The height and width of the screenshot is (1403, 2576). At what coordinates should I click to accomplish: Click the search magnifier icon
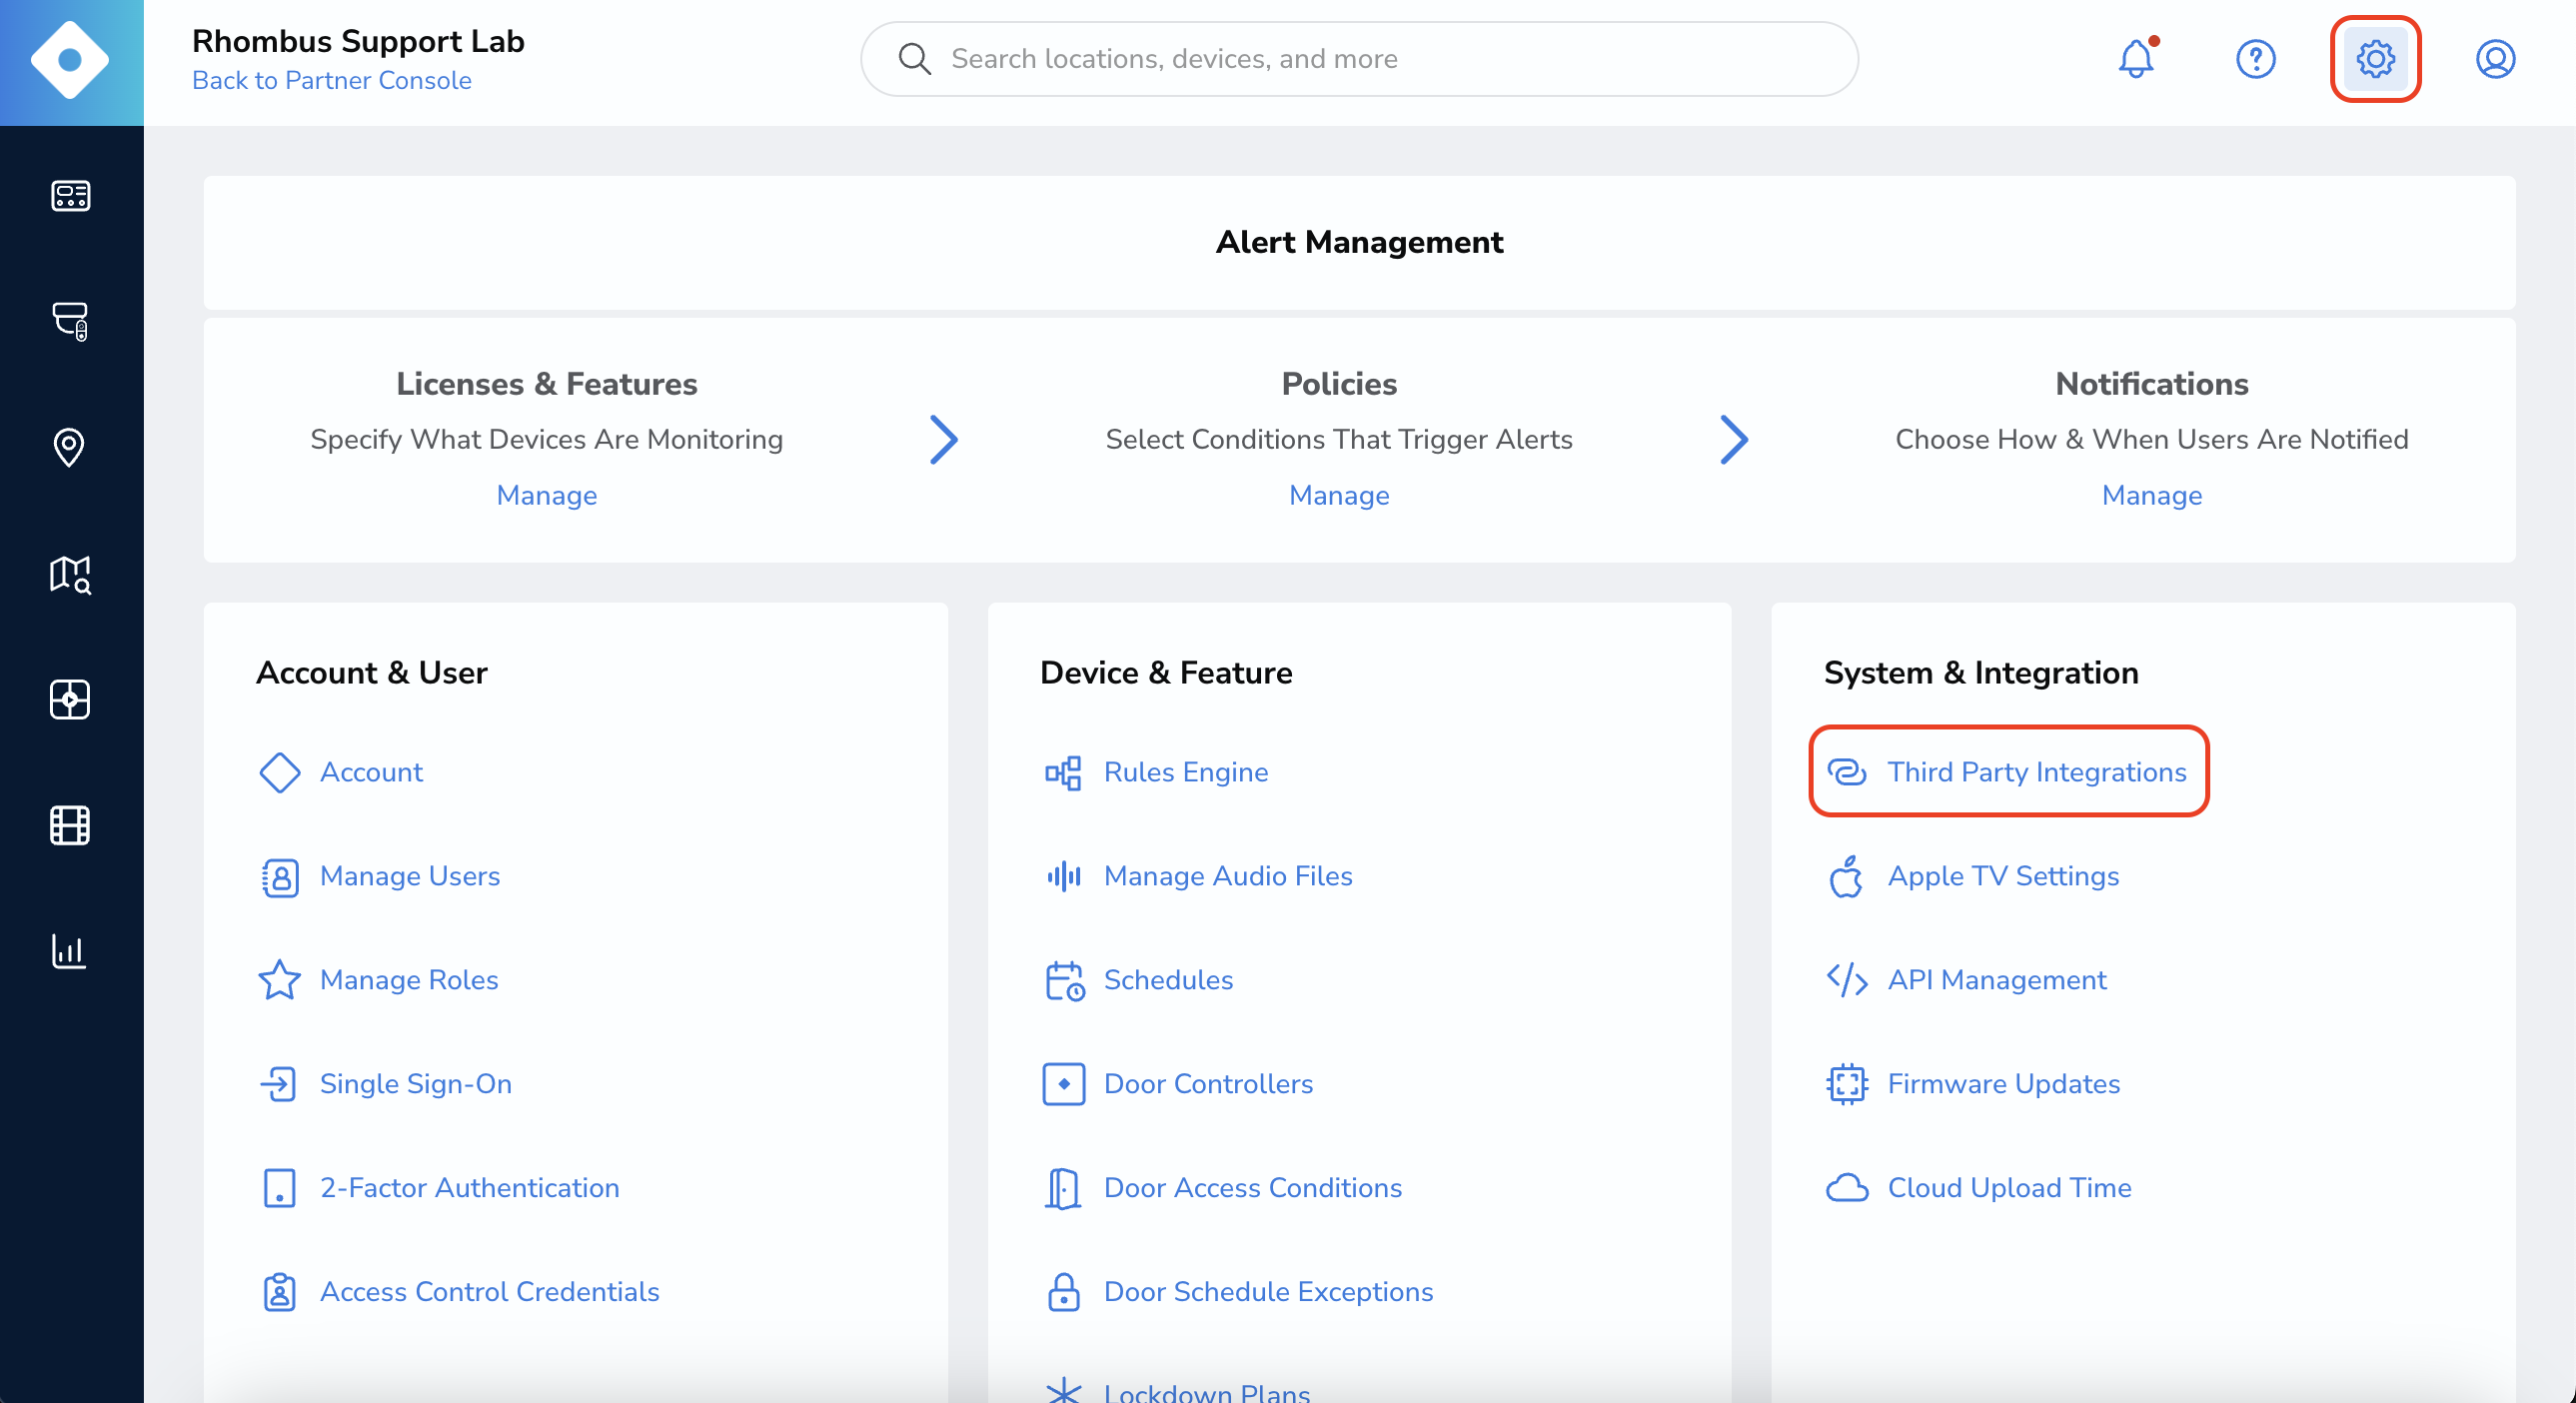[915, 59]
